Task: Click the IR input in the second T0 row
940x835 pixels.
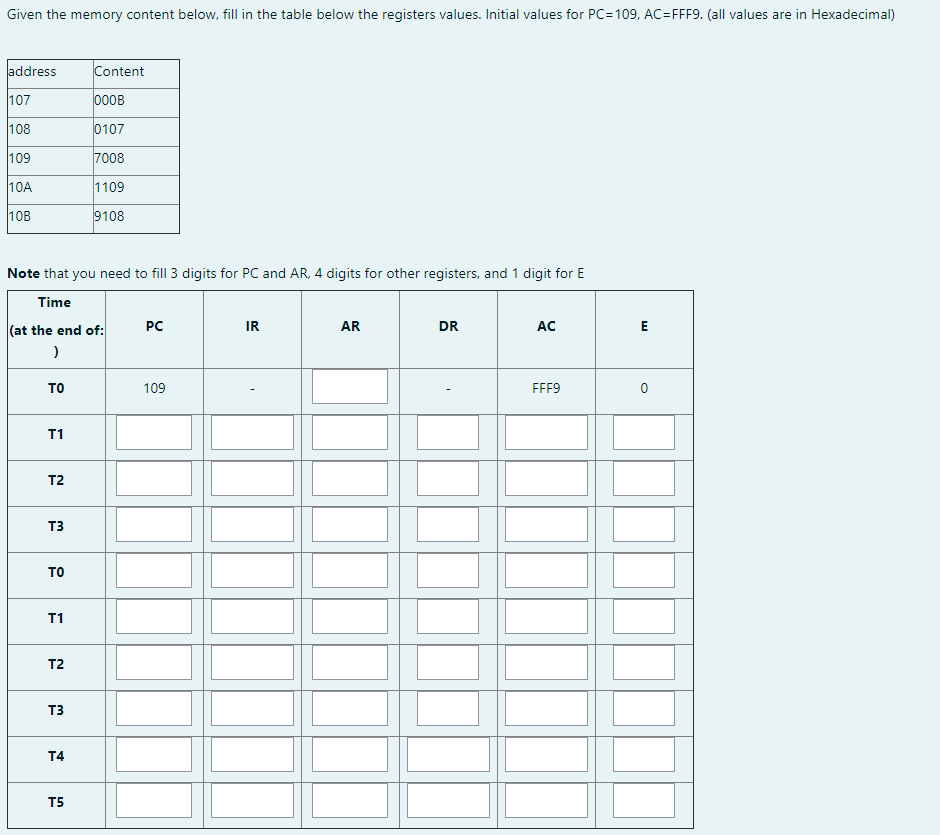Action: (252, 570)
